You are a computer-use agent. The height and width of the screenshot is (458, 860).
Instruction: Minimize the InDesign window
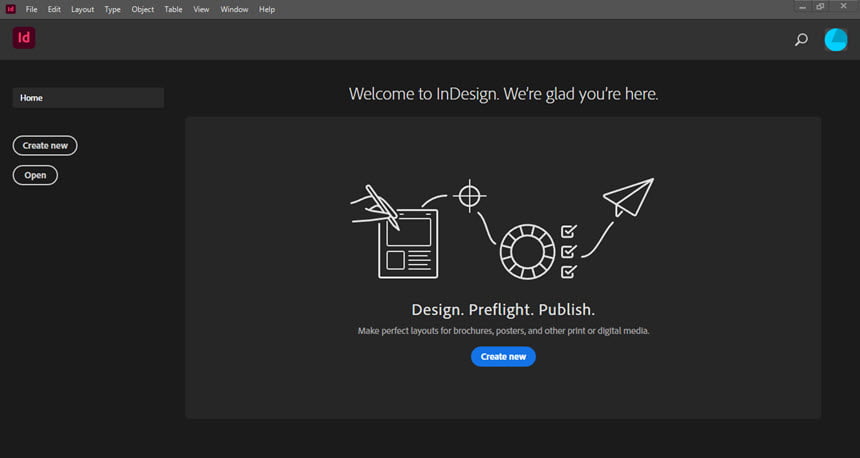[802, 7]
